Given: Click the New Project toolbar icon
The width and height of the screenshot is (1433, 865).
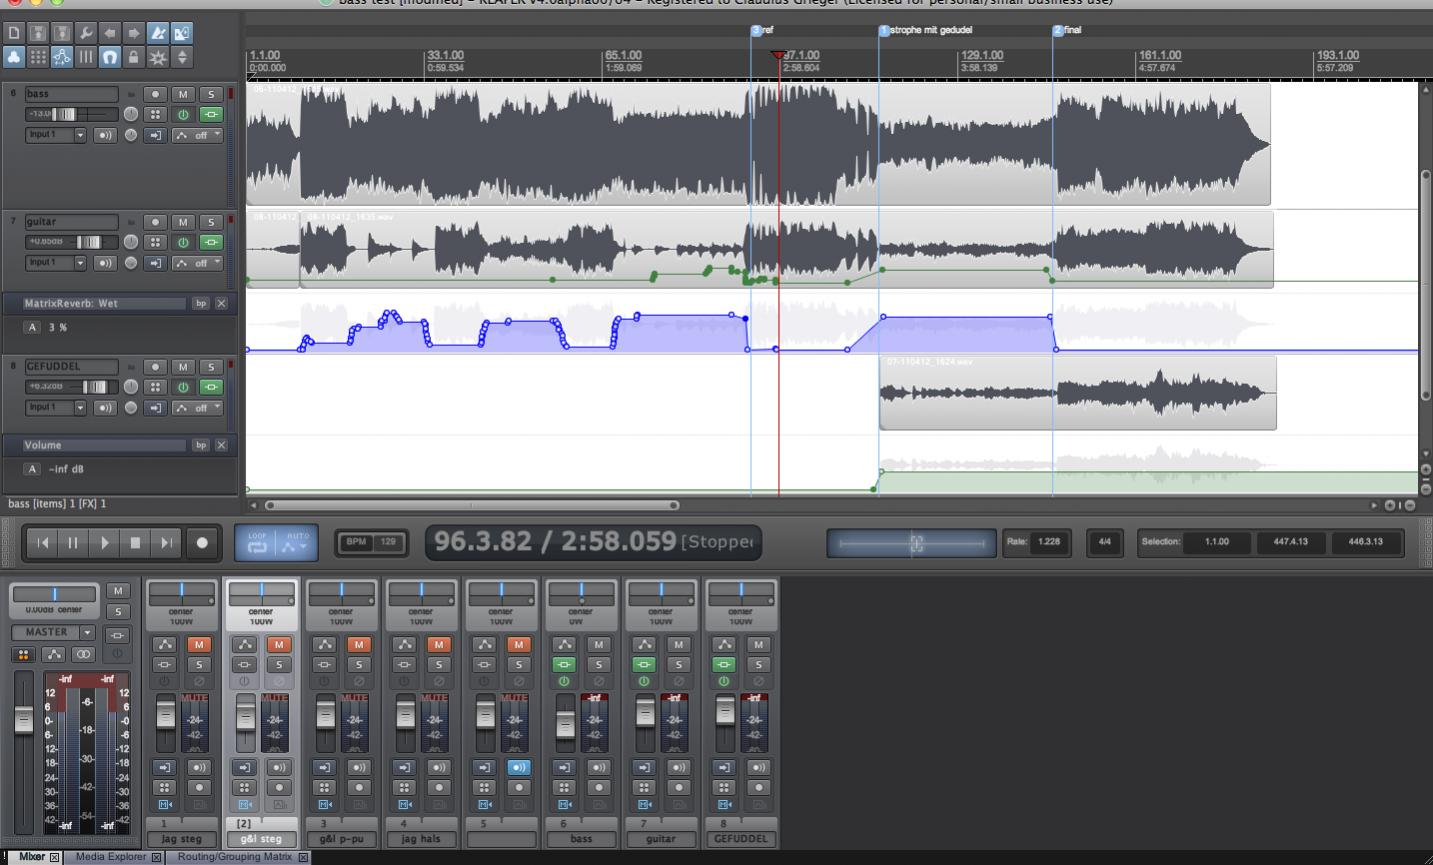Looking at the screenshot, I should click(14, 33).
